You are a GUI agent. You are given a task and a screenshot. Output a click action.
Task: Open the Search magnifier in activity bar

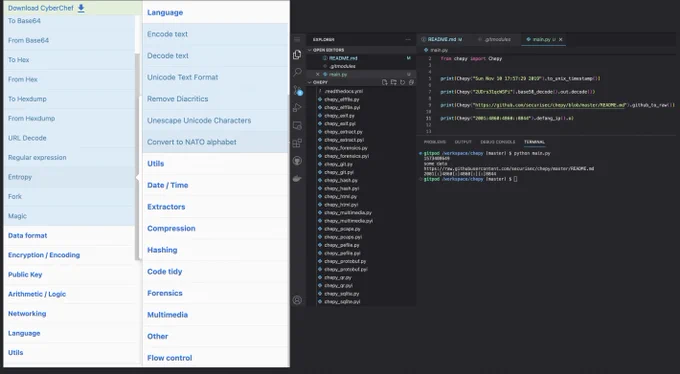[297, 72]
